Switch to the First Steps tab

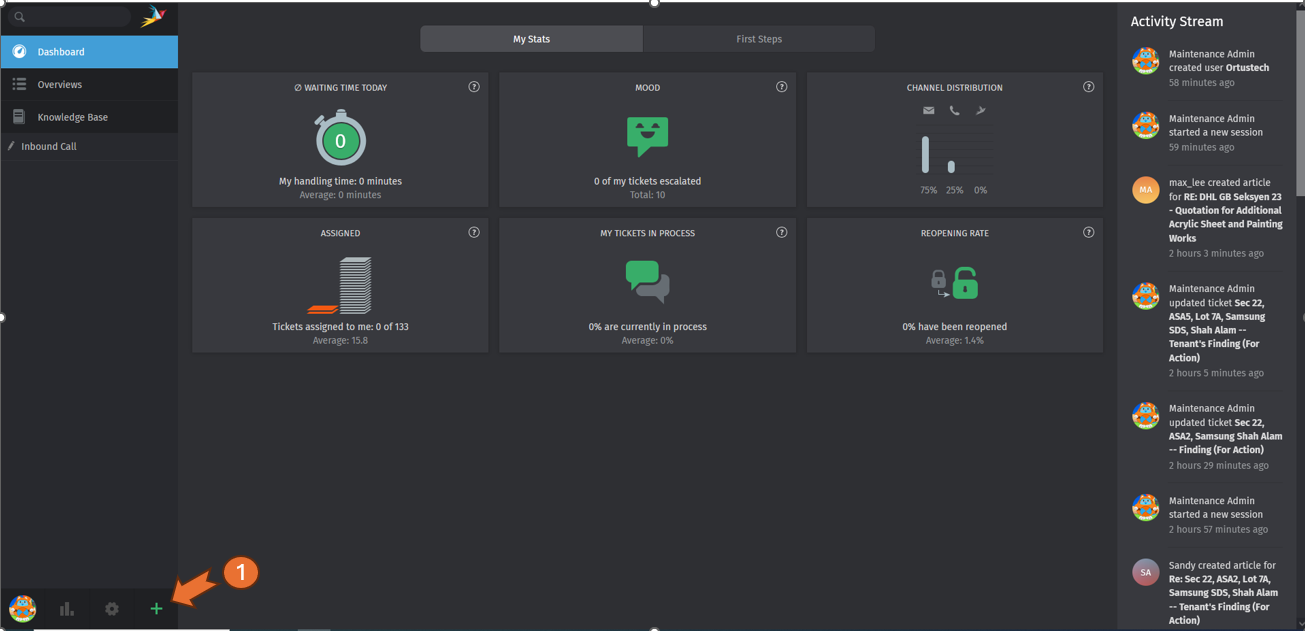click(759, 39)
